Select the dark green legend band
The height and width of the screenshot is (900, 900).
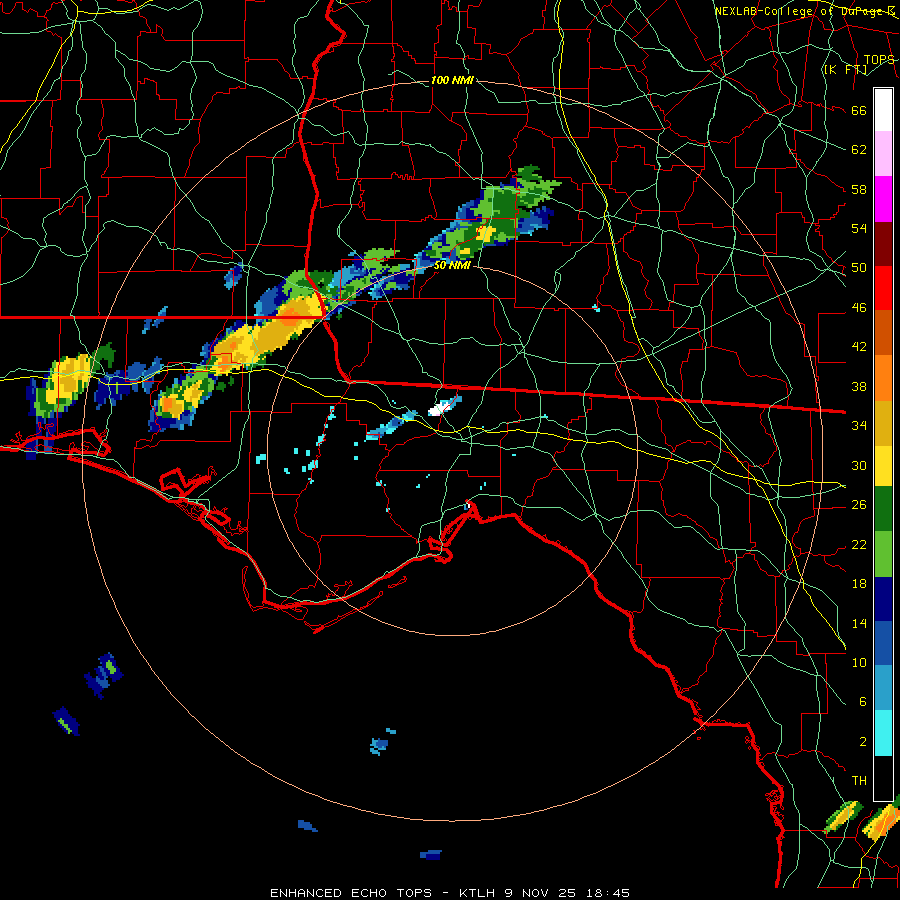pyautogui.click(x=883, y=509)
